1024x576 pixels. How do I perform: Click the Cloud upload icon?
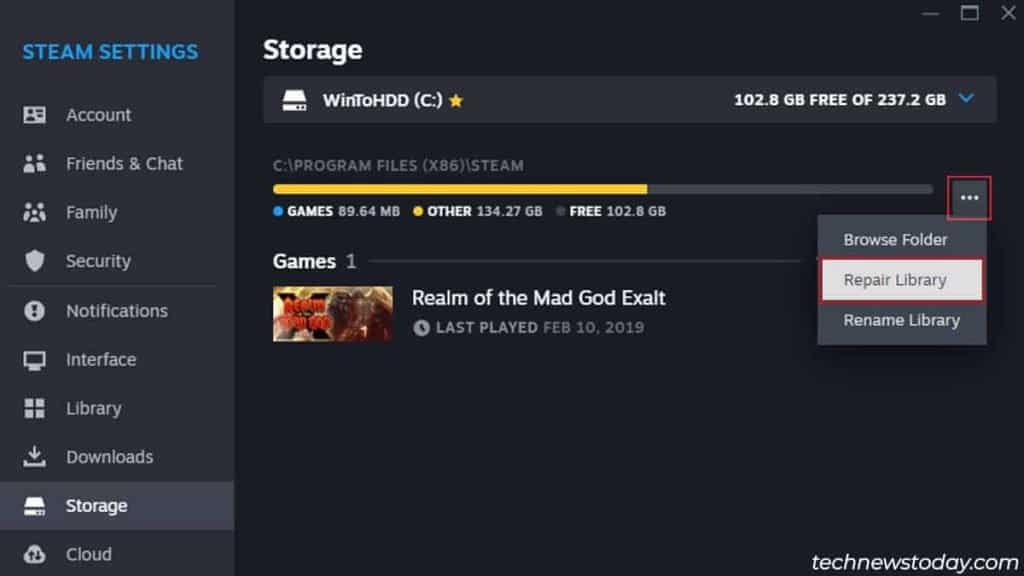[x=35, y=554]
